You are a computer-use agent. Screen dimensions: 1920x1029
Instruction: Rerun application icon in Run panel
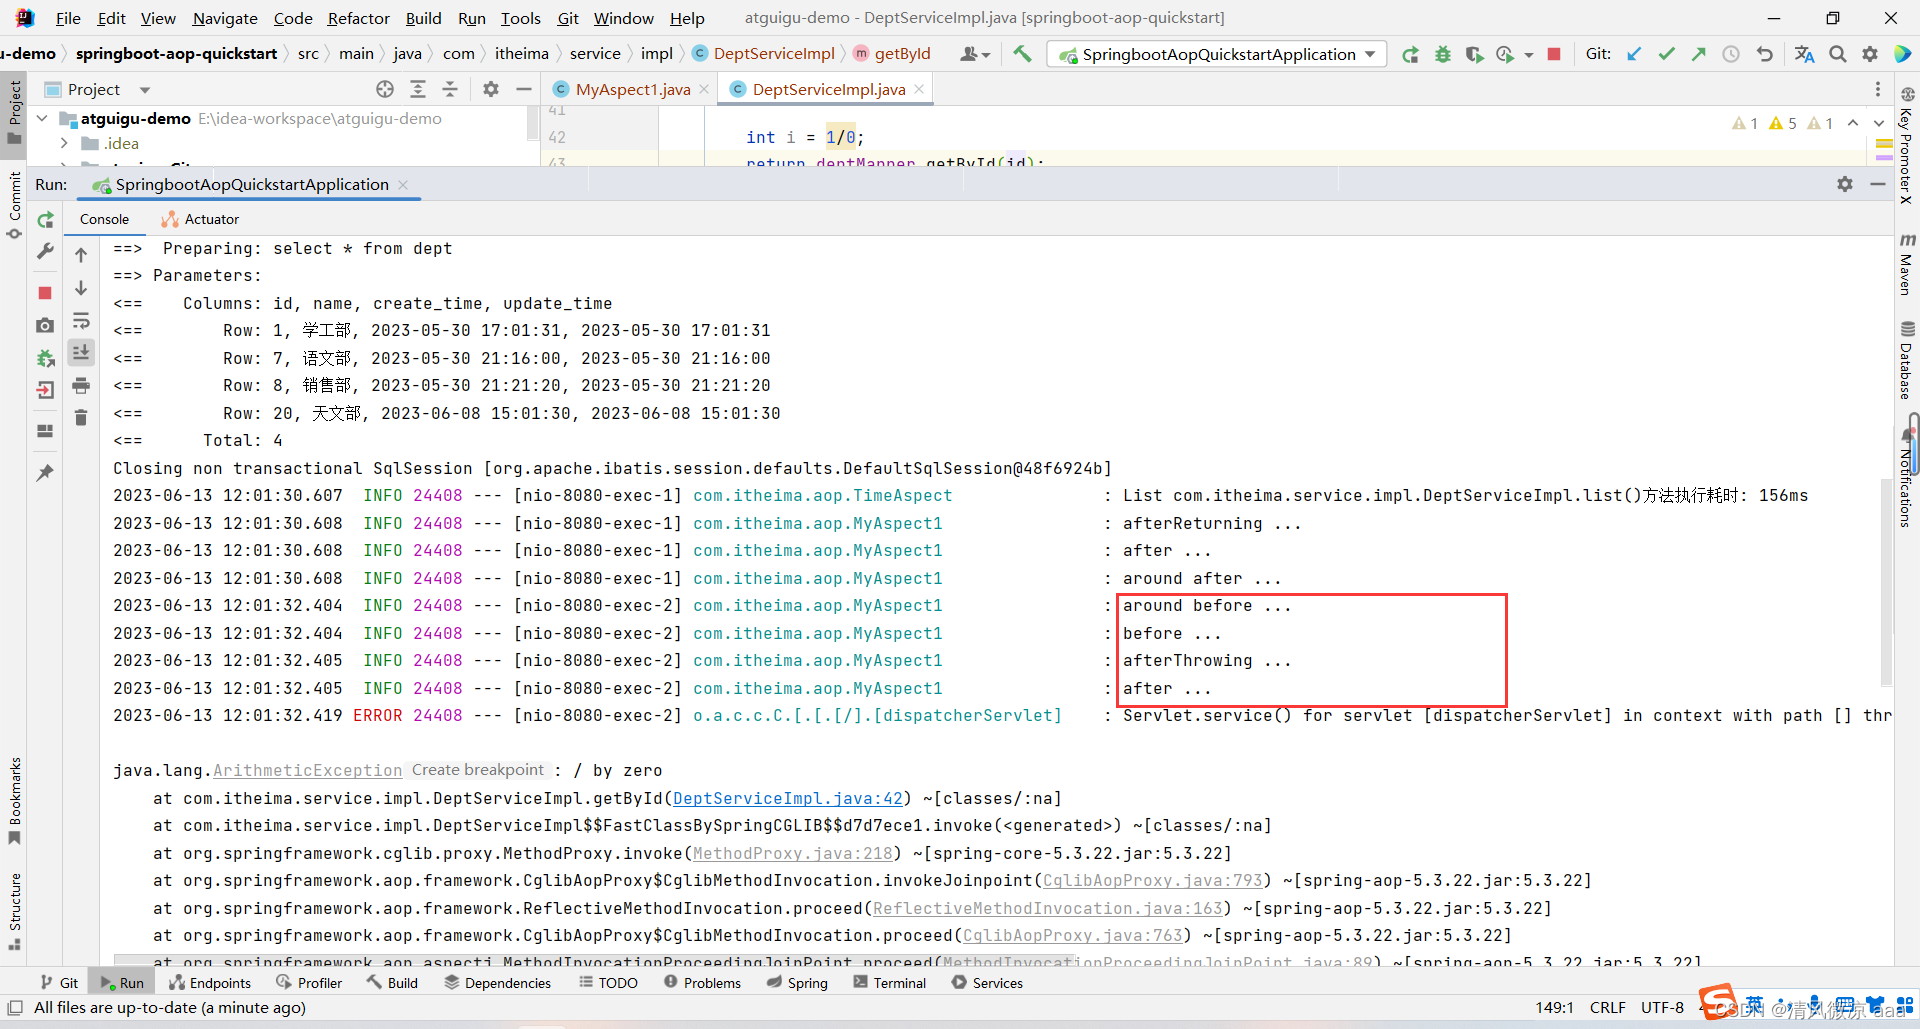tap(45, 220)
